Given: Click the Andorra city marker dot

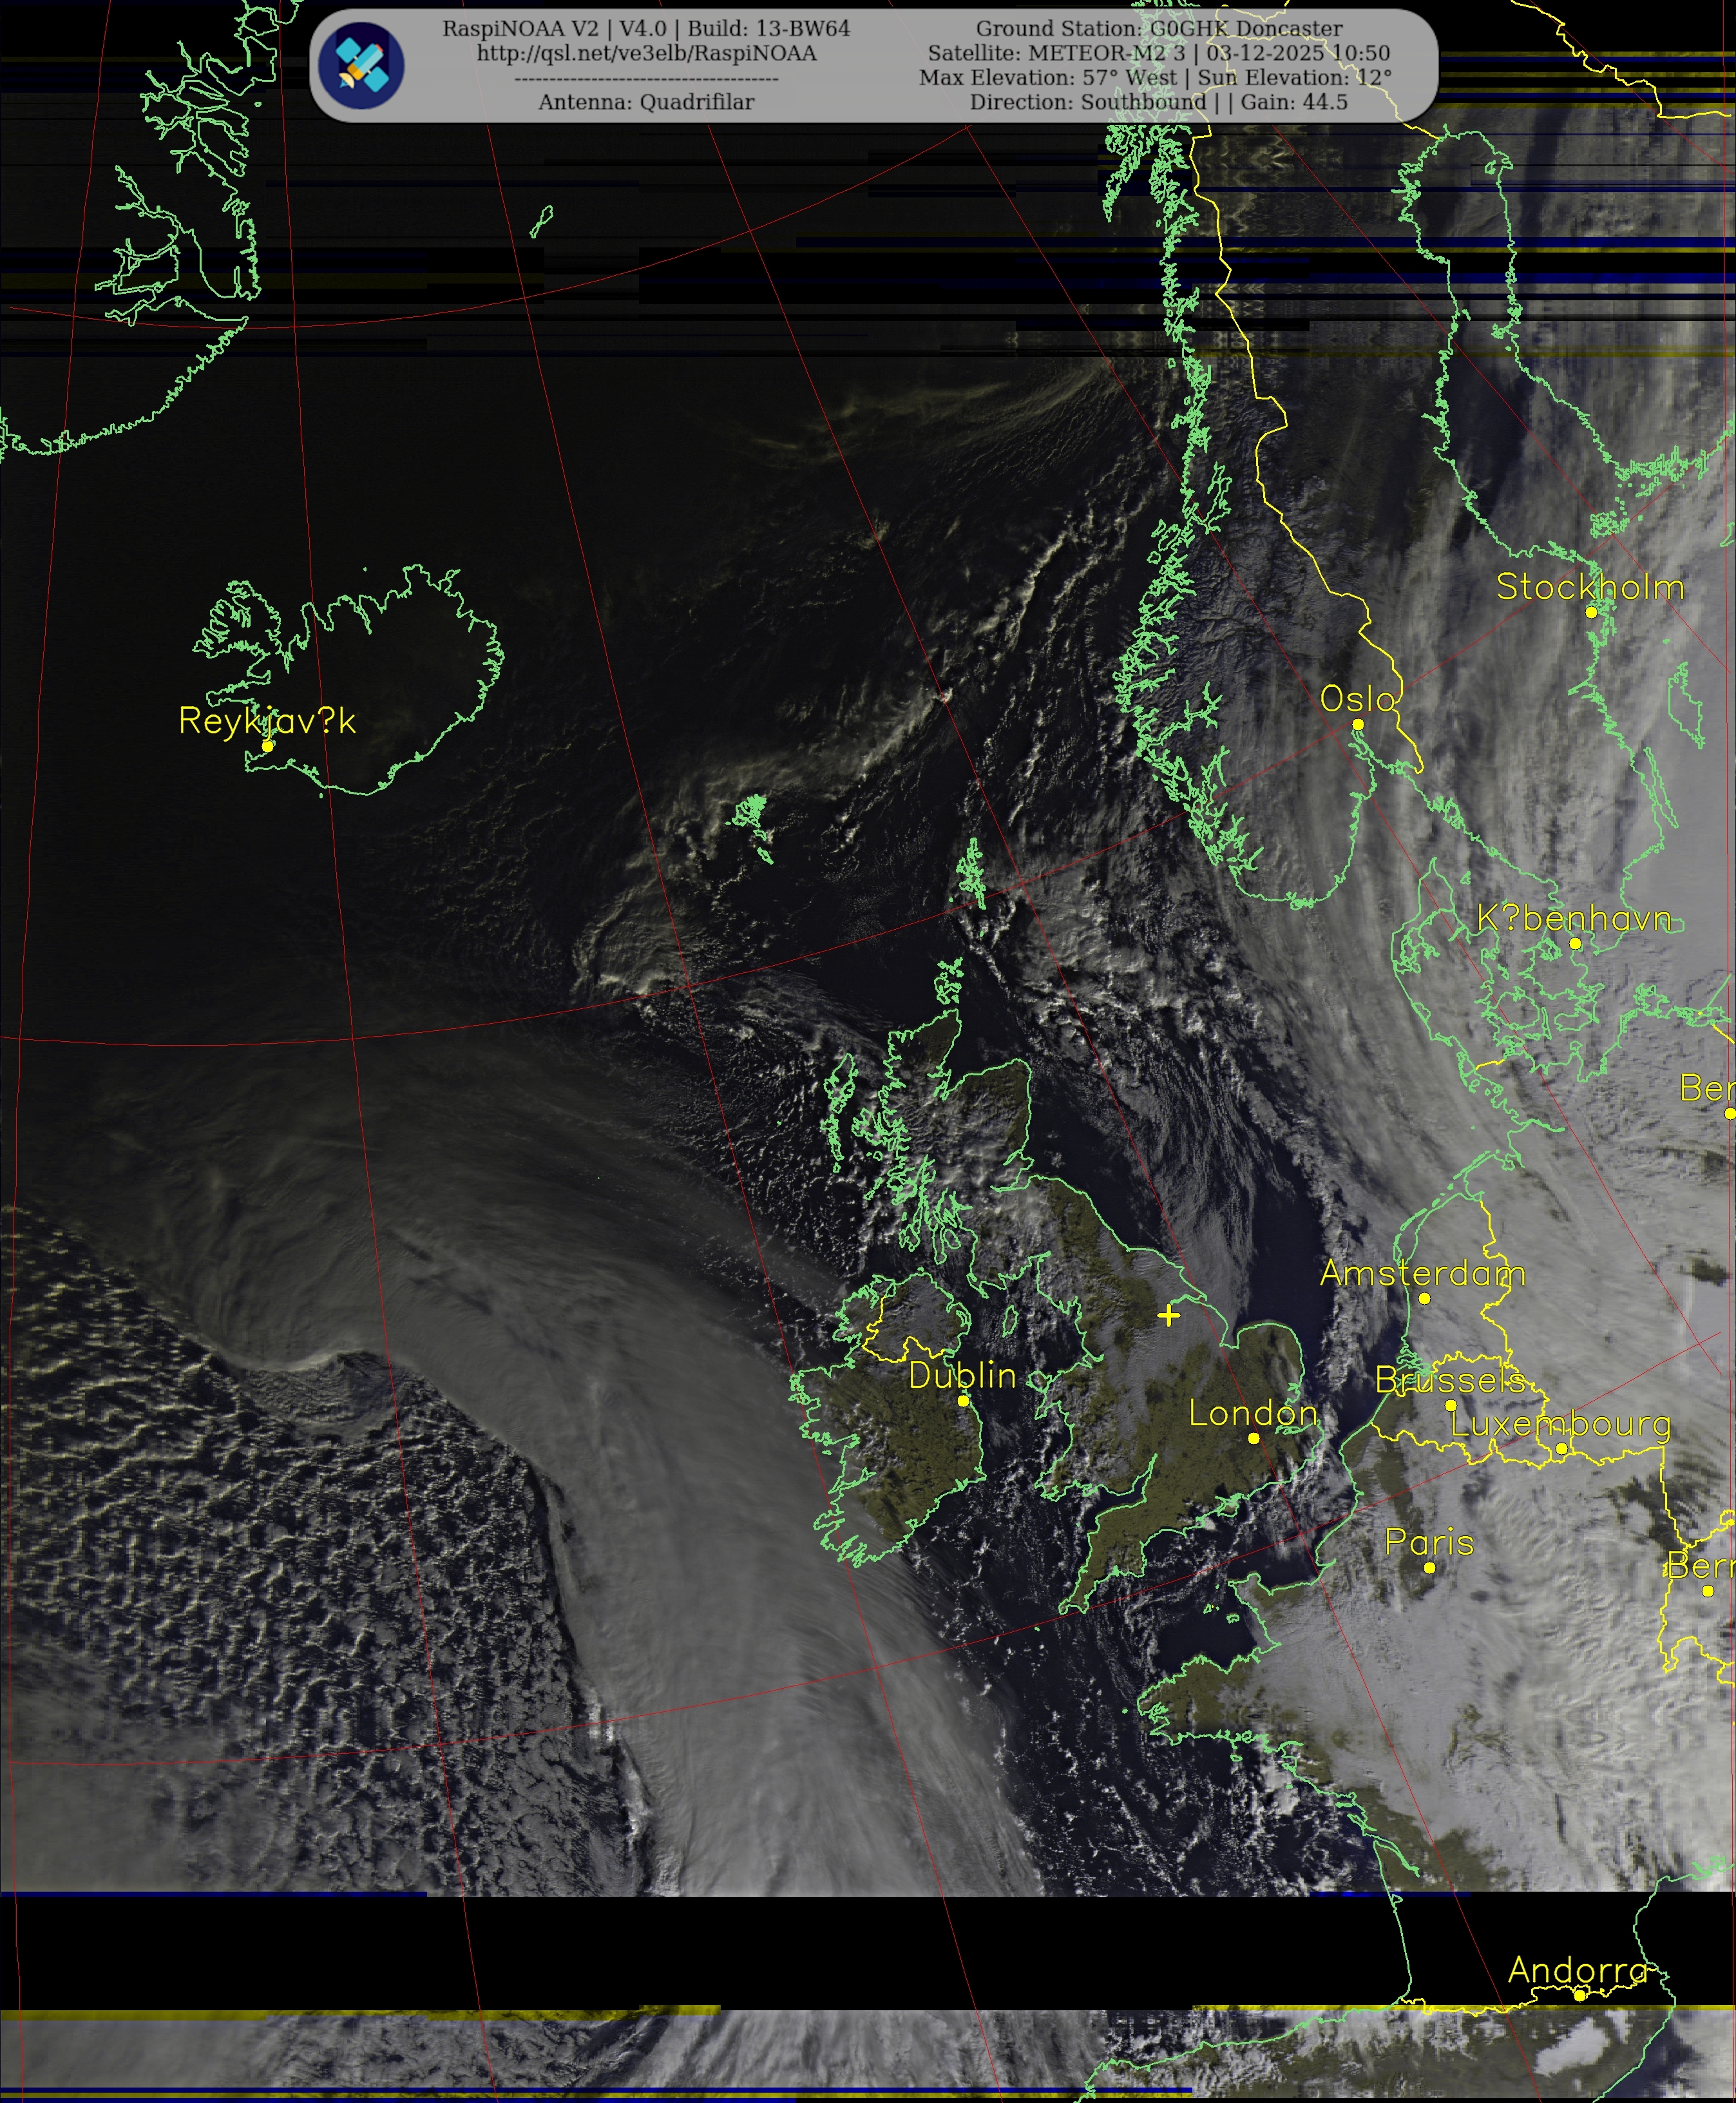Looking at the screenshot, I should (1579, 1995).
